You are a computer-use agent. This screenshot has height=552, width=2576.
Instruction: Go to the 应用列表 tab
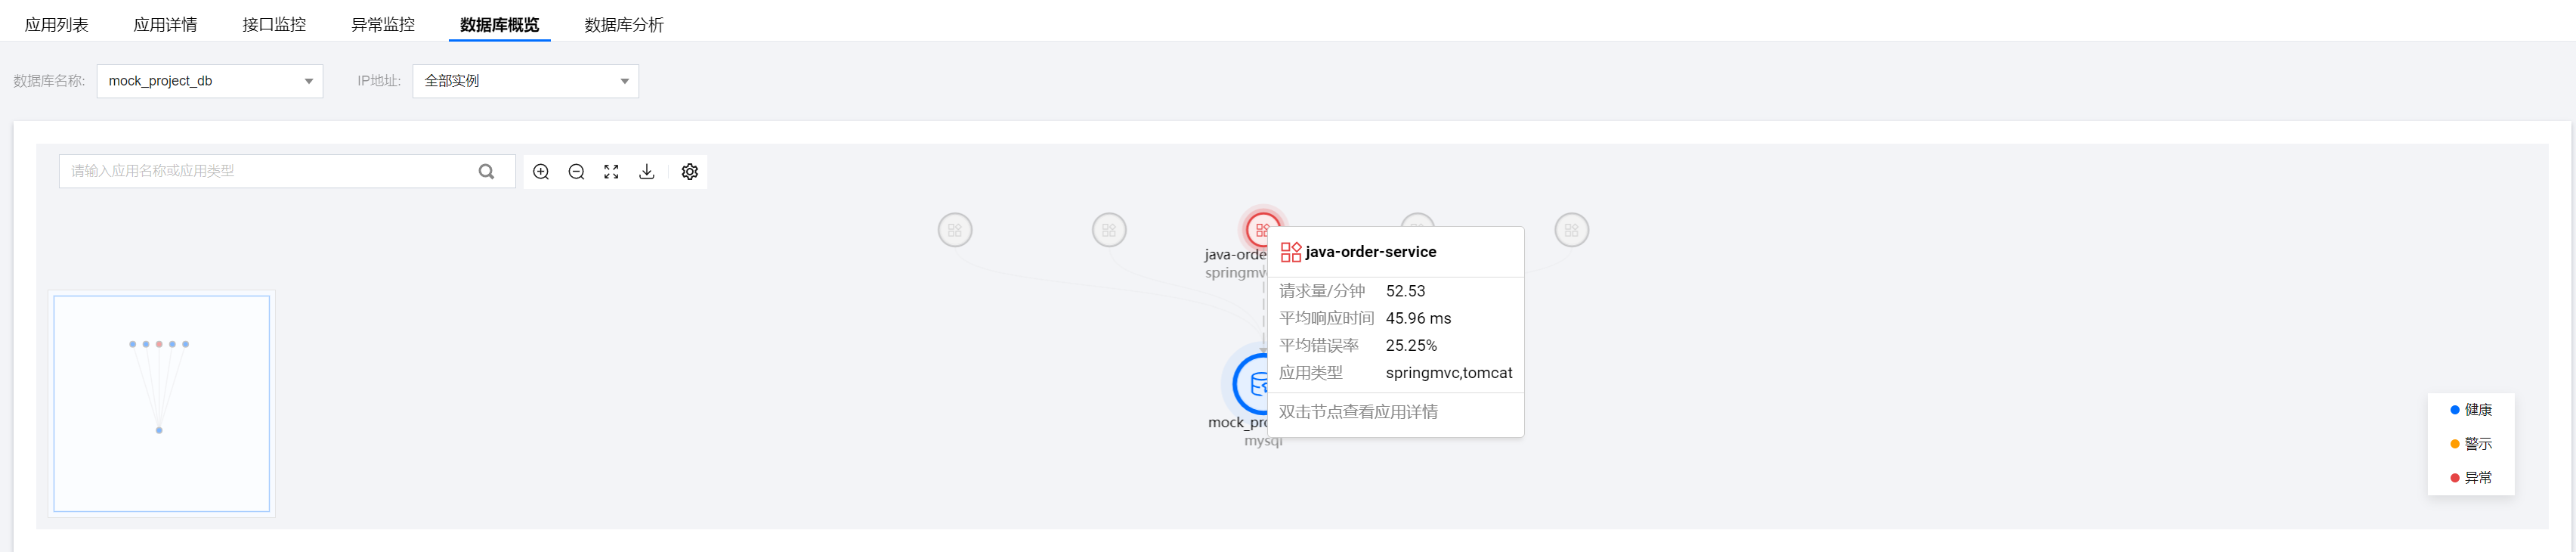[x=57, y=24]
